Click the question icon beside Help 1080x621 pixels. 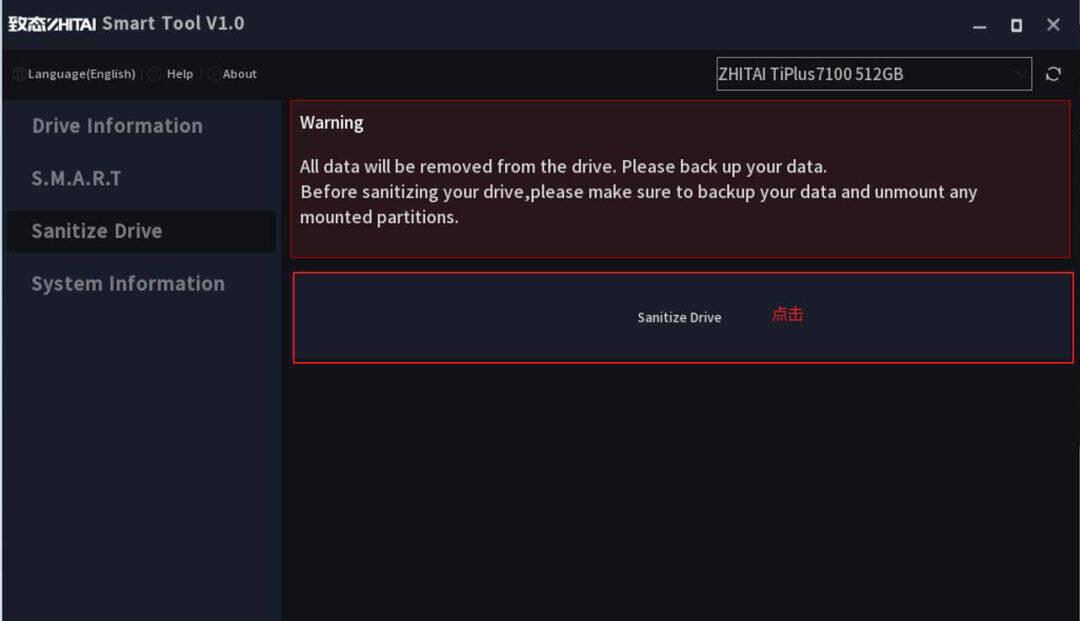pos(155,74)
